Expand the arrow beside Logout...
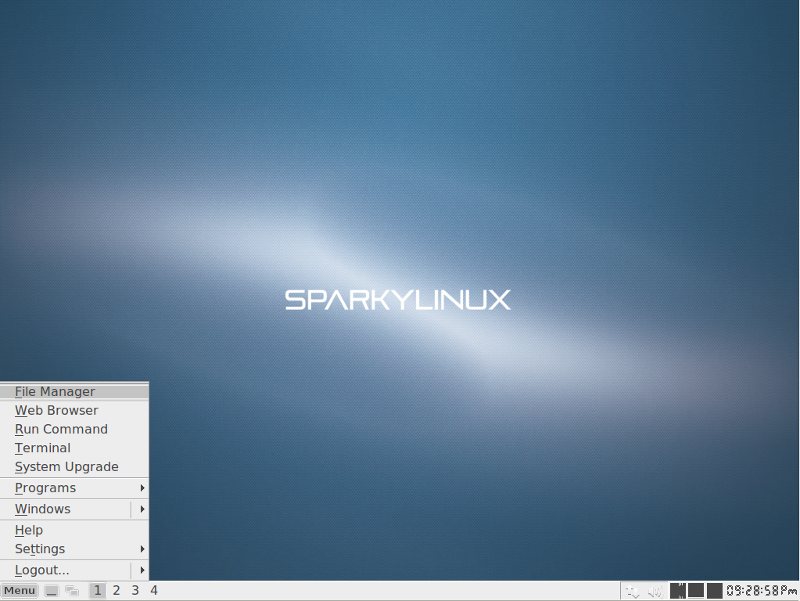The image size is (800, 601). pyautogui.click(x=142, y=570)
